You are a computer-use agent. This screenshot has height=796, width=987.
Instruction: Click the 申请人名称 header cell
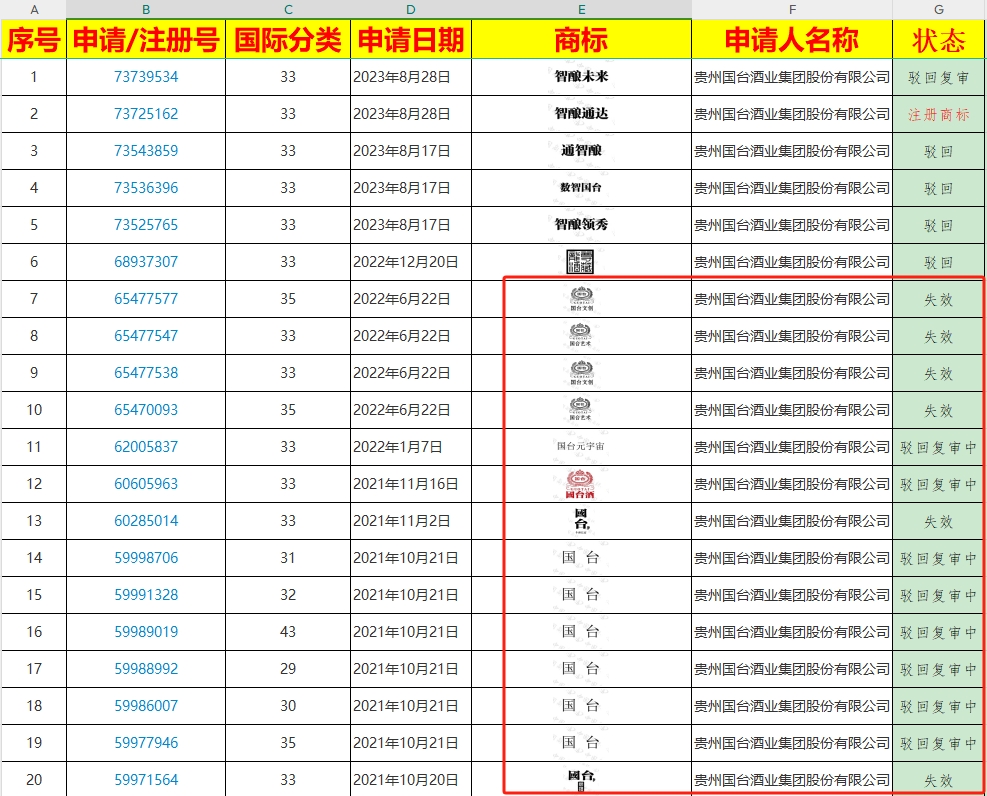(791, 40)
